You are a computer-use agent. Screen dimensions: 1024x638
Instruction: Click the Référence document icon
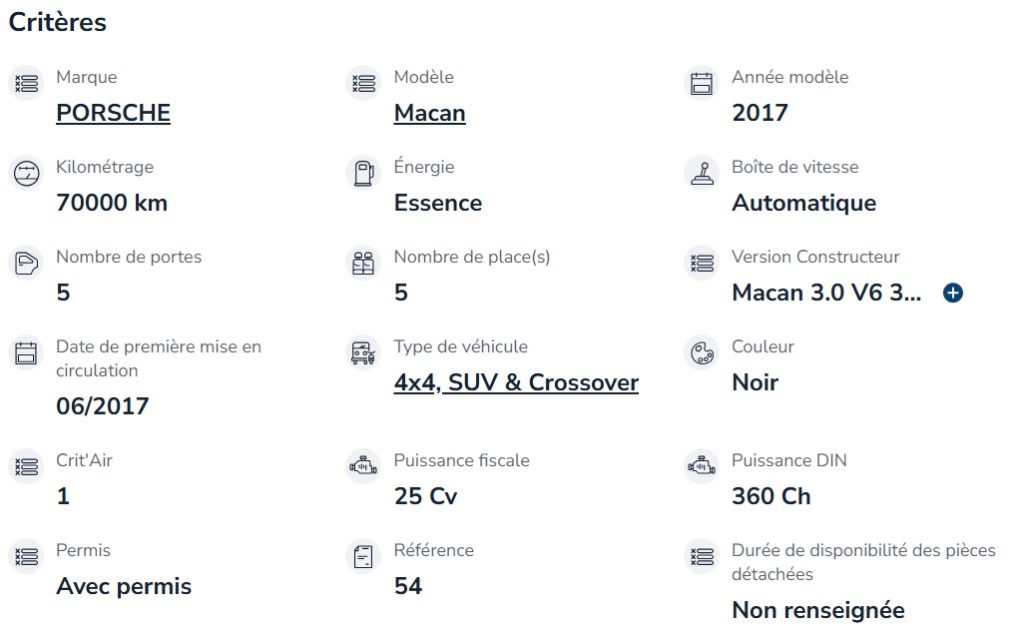click(x=364, y=556)
